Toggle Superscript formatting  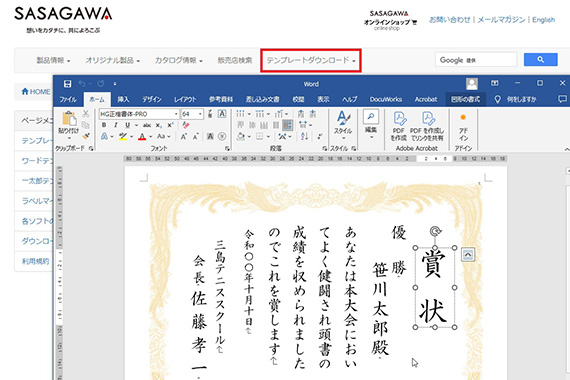point(170,125)
